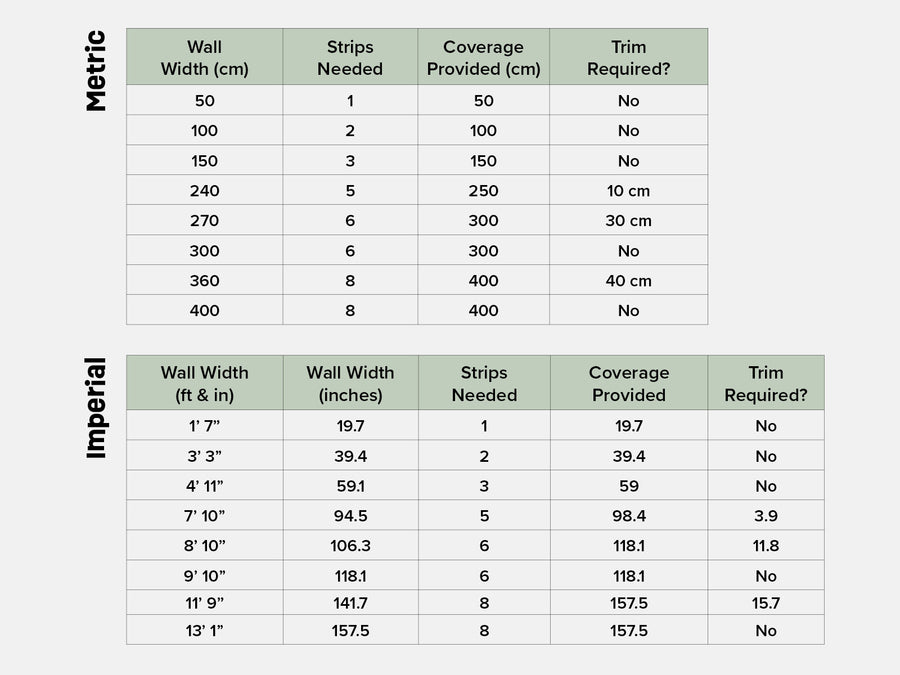Click the '10 cm' trim cell

coord(628,190)
